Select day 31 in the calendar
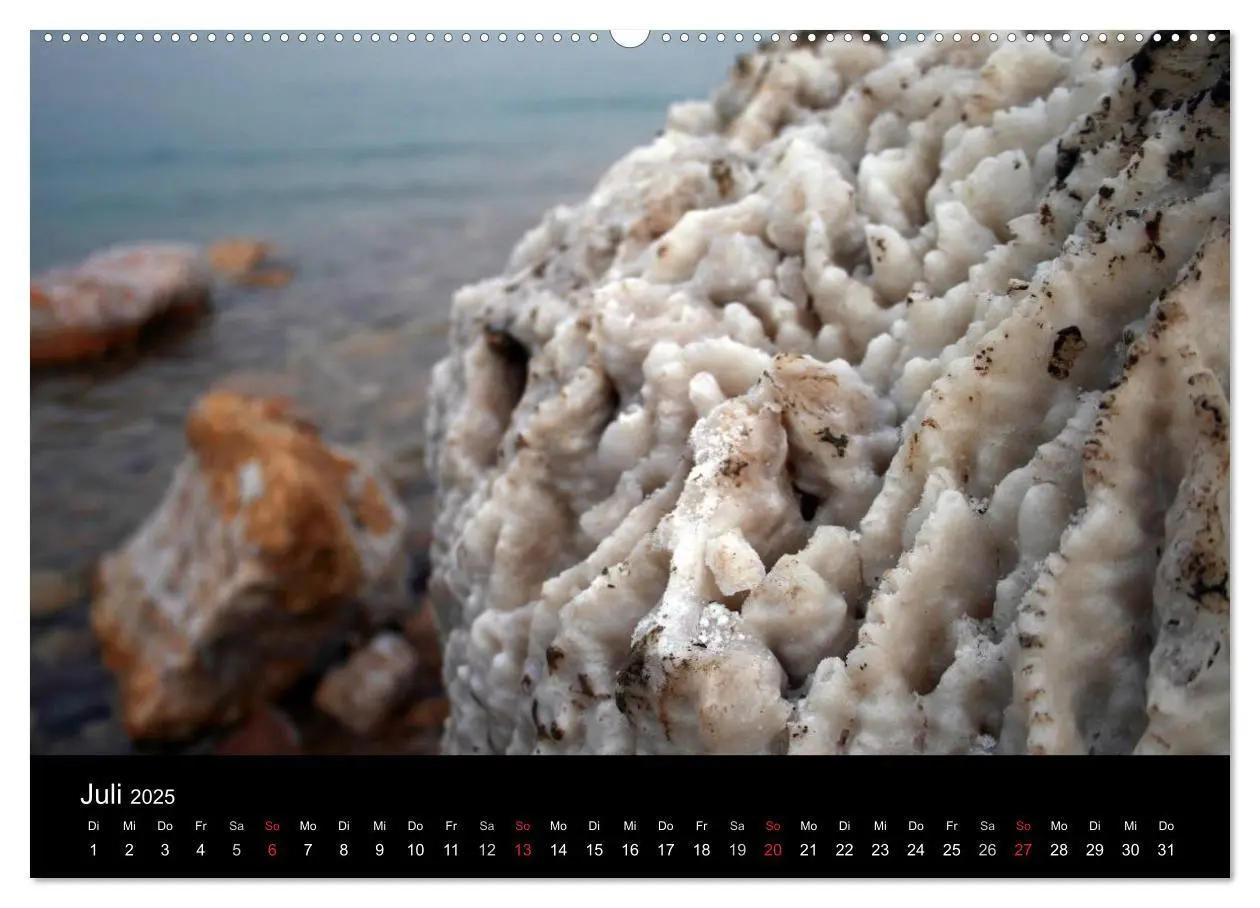Image resolution: width=1260 pixels, height=908 pixels. pos(1166,850)
